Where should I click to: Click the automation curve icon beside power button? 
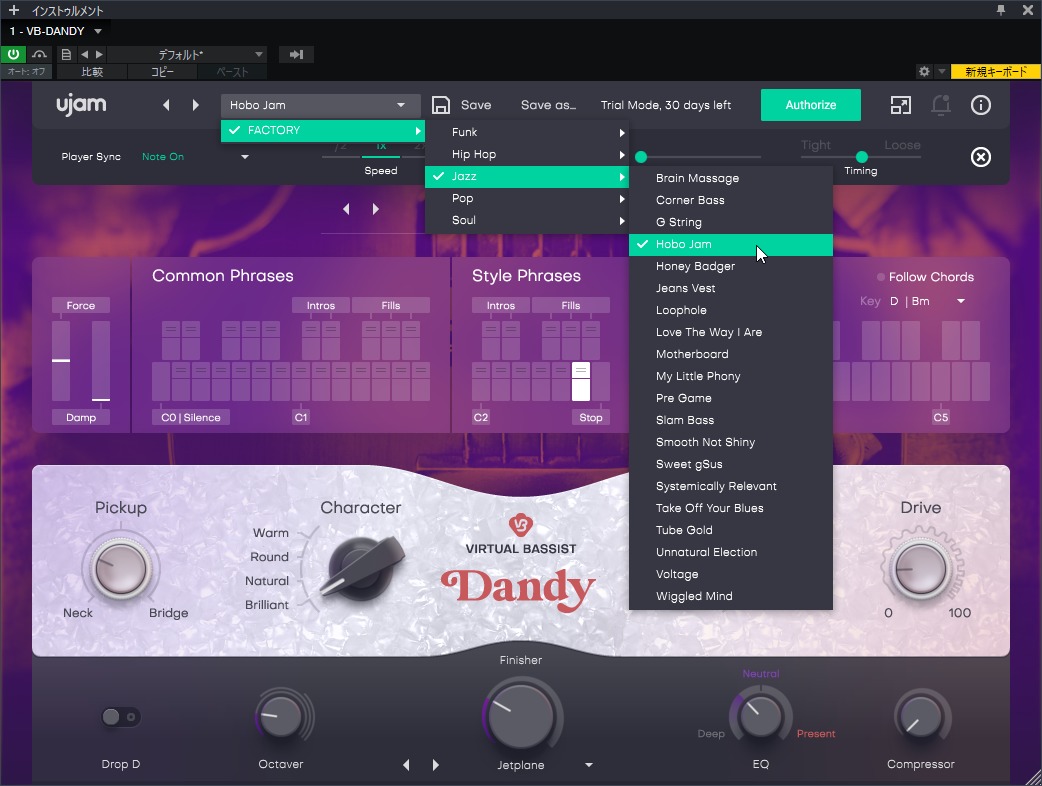click(40, 54)
